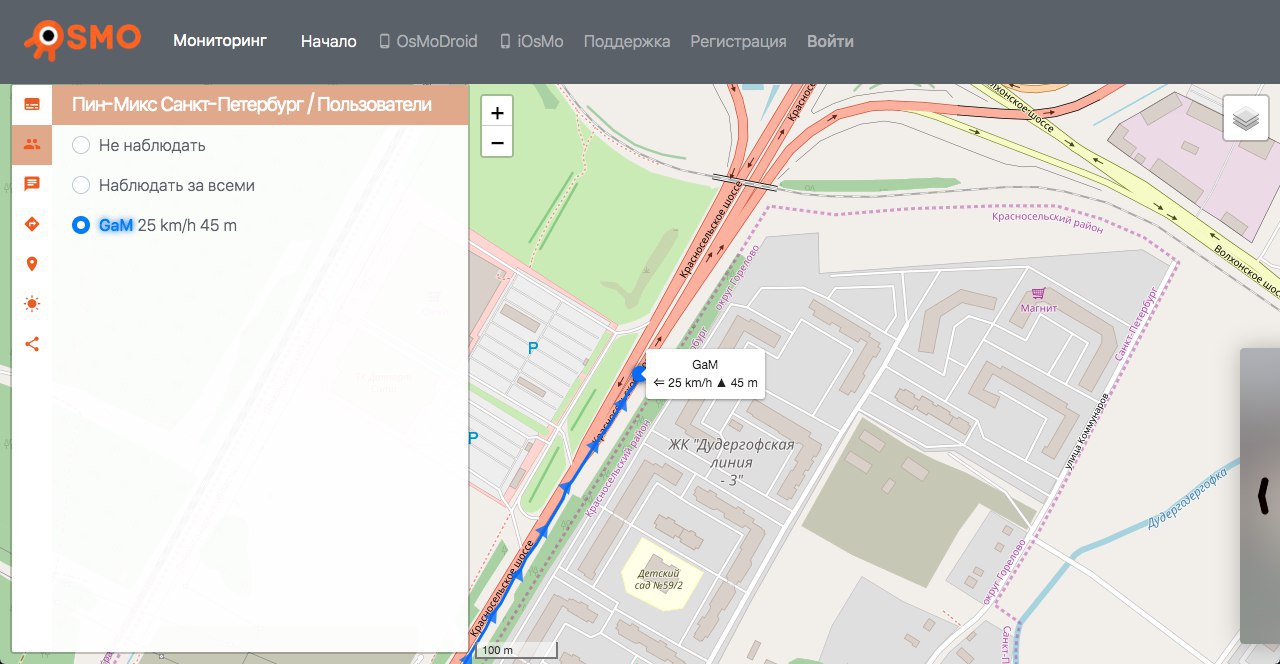Open the Поддержка page

627,41
